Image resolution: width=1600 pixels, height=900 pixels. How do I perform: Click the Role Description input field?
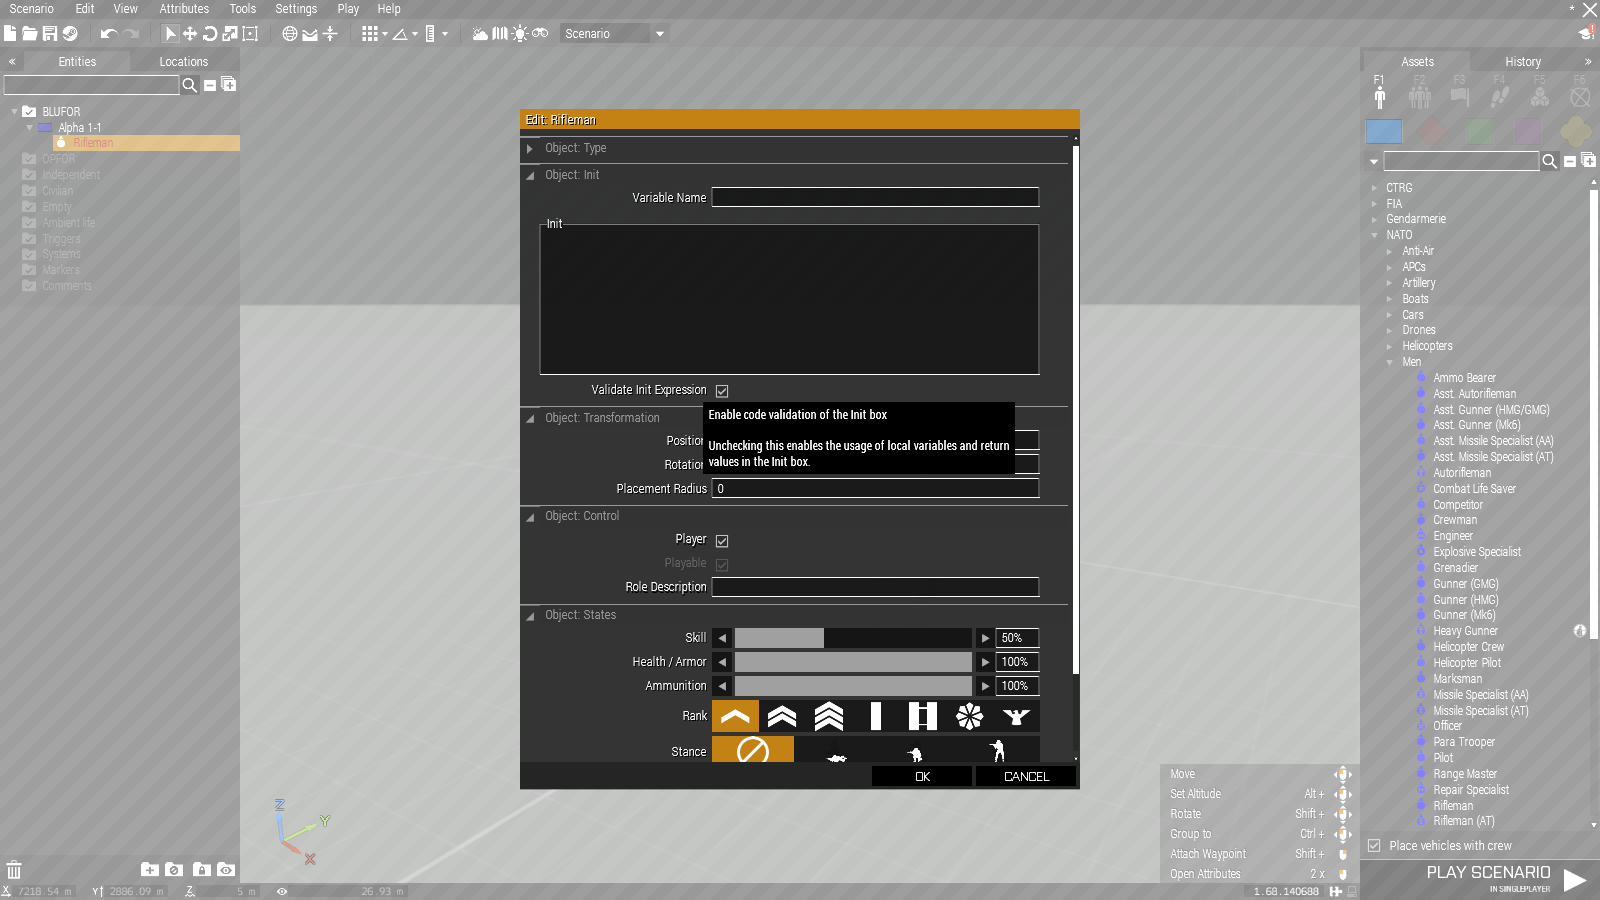coord(875,587)
